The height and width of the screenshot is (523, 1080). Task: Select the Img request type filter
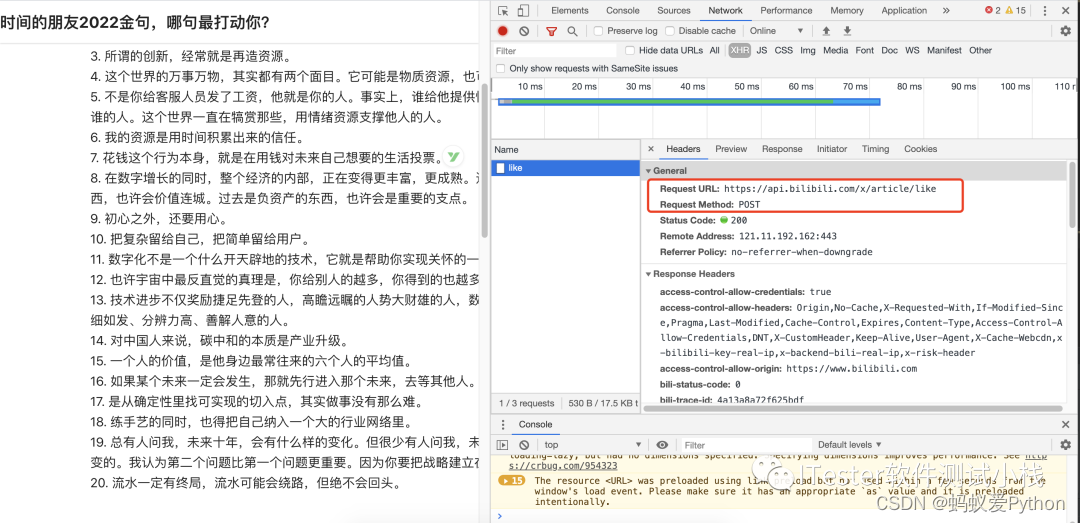pos(807,50)
